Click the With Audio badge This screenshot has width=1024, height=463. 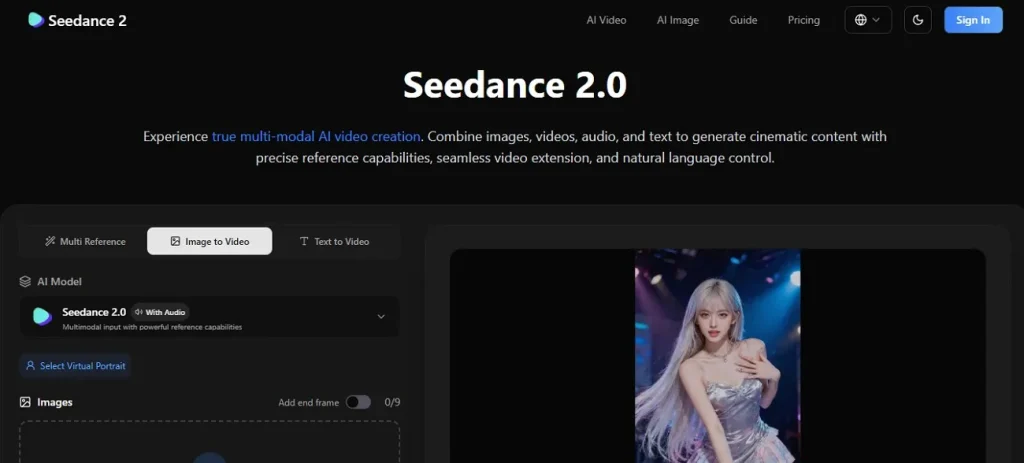[x=160, y=312]
